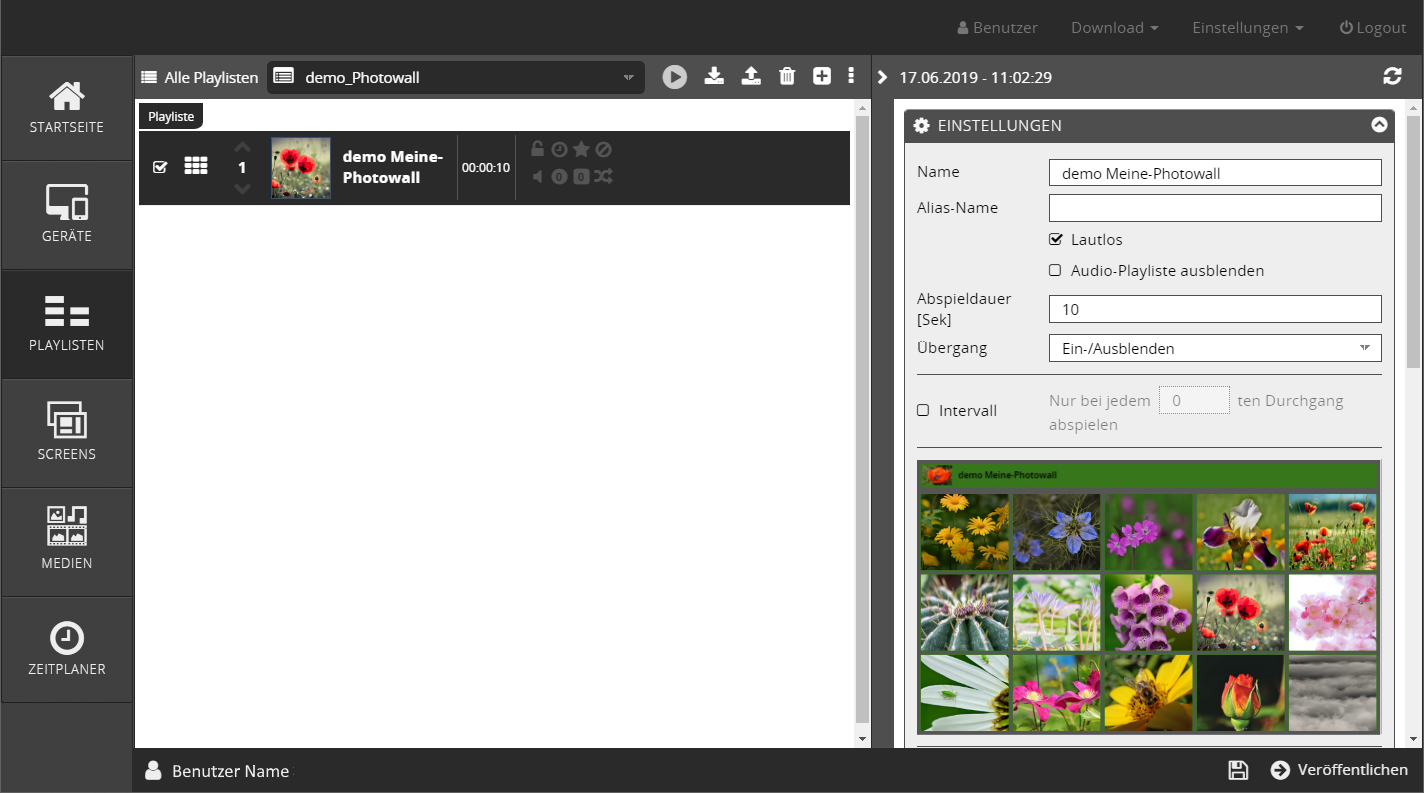Enable the Intervall checkbox
Viewport: 1424px width, 793px height.
[x=923, y=410]
